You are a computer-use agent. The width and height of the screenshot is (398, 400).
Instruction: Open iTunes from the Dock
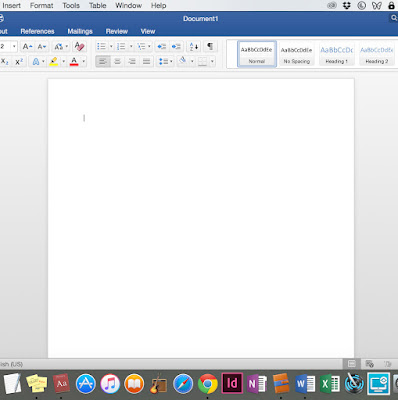tap(110, 383)
